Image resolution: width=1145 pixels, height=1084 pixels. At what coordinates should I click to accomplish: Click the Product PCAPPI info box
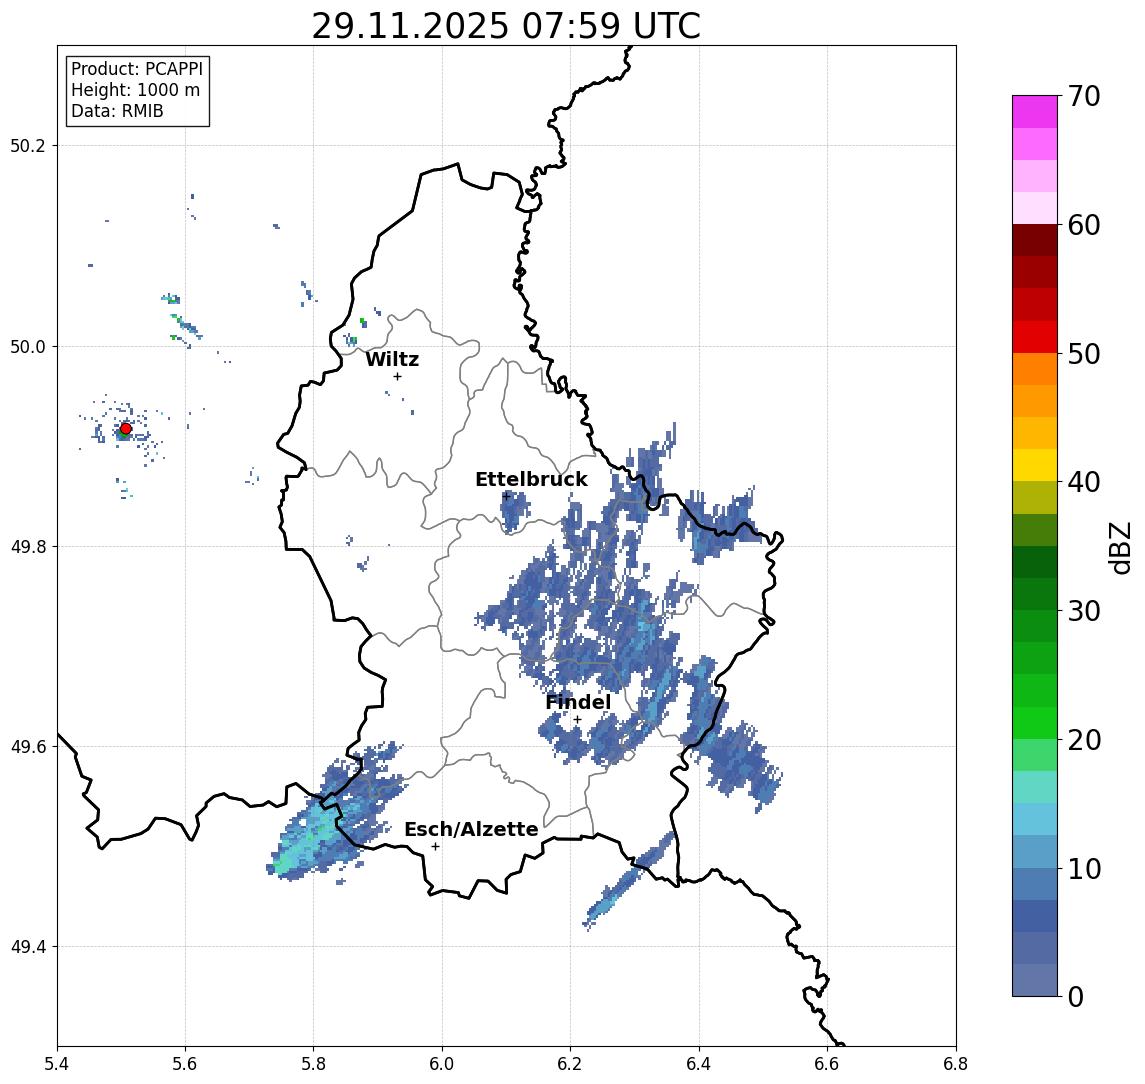click(137, 90)
